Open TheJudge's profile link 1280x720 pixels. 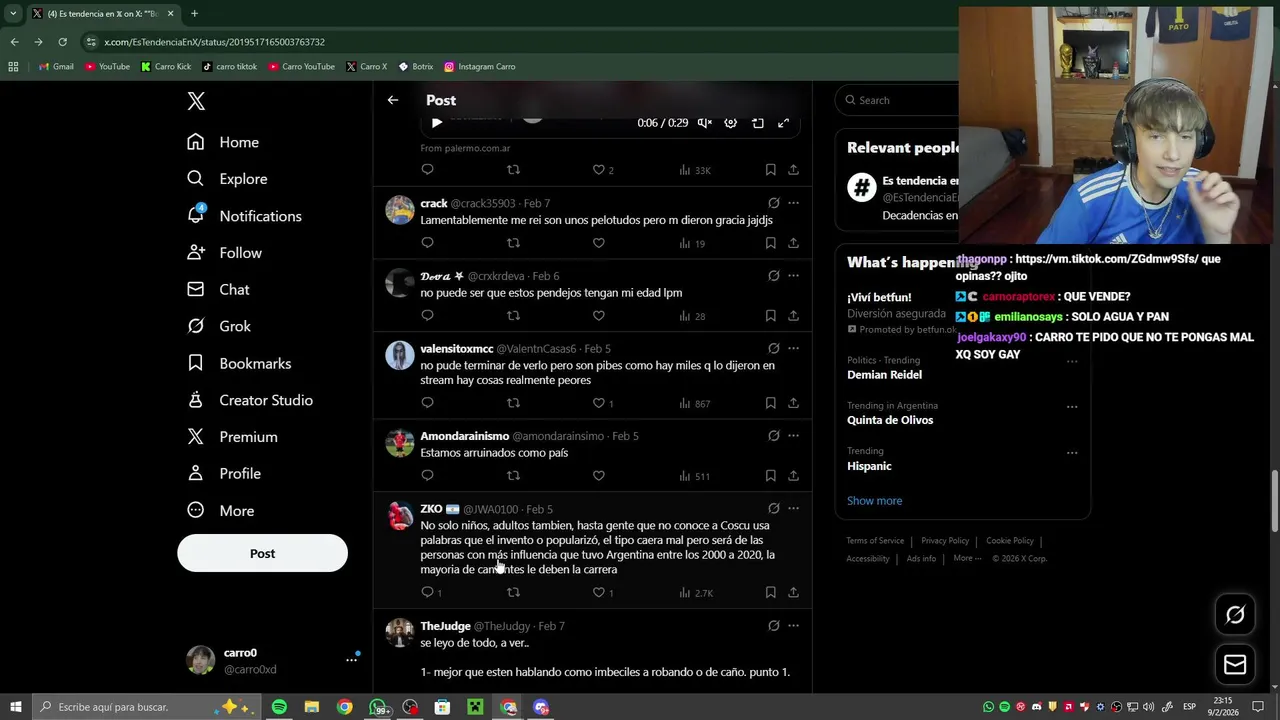click(x=445, y=626)
